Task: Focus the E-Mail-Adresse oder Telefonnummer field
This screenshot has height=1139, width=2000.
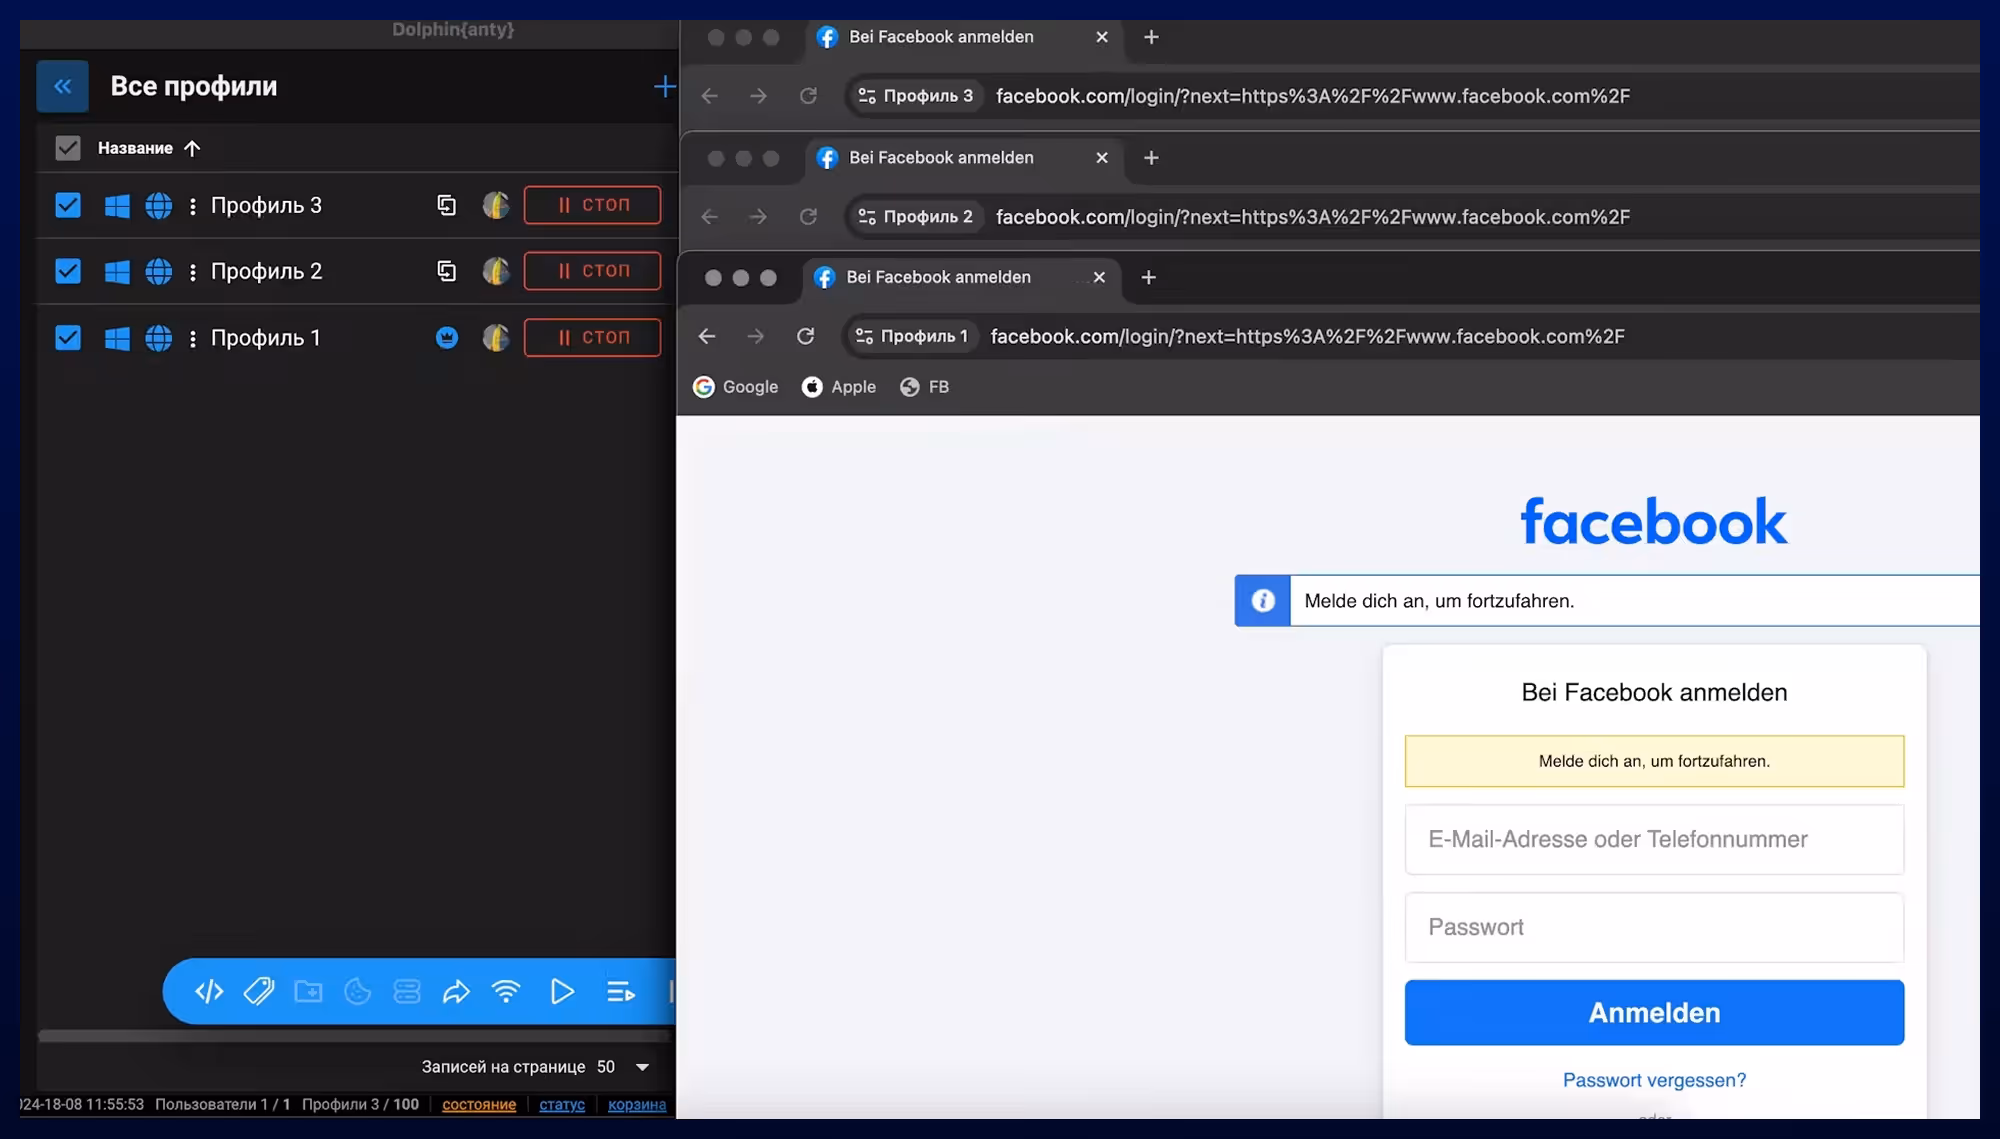Action: pos(1654,839)
